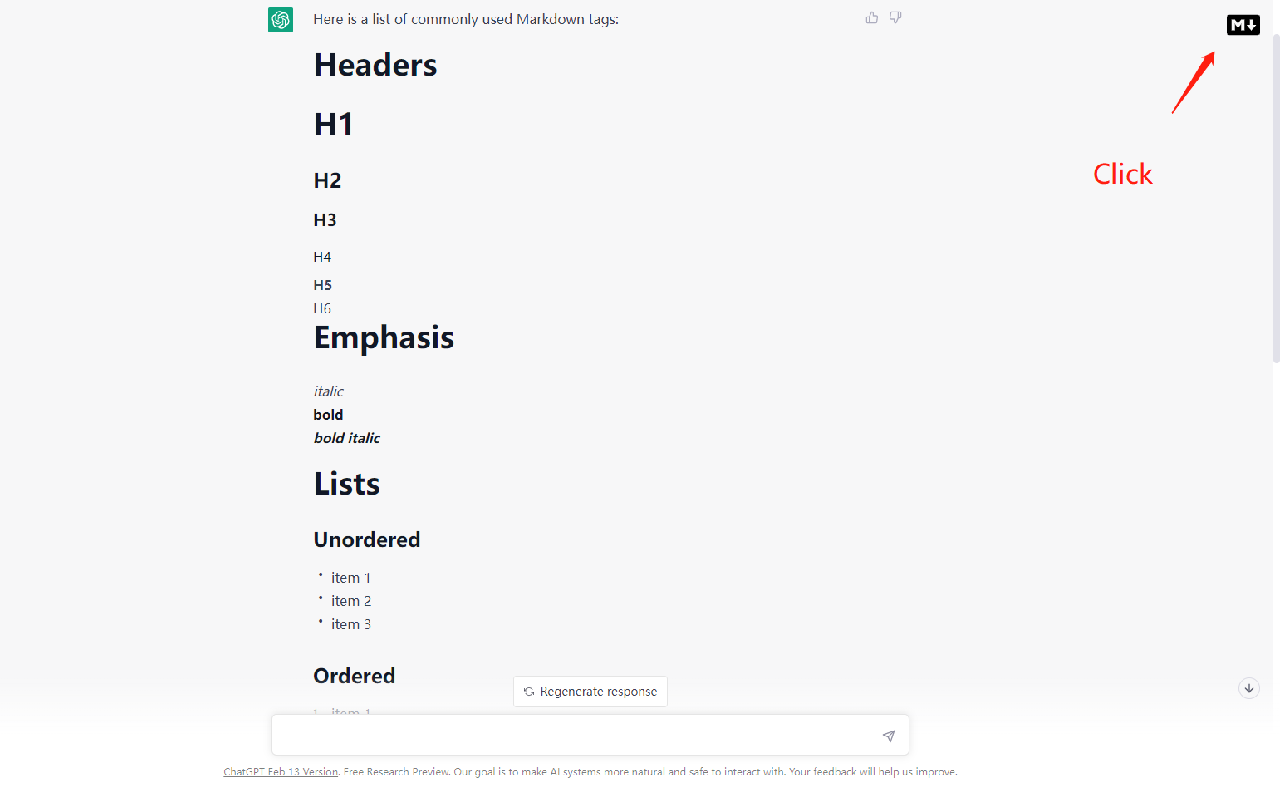This screenshot has height=800, width=1280.
Task: Click the Headers heading
Action: (375, 64)
